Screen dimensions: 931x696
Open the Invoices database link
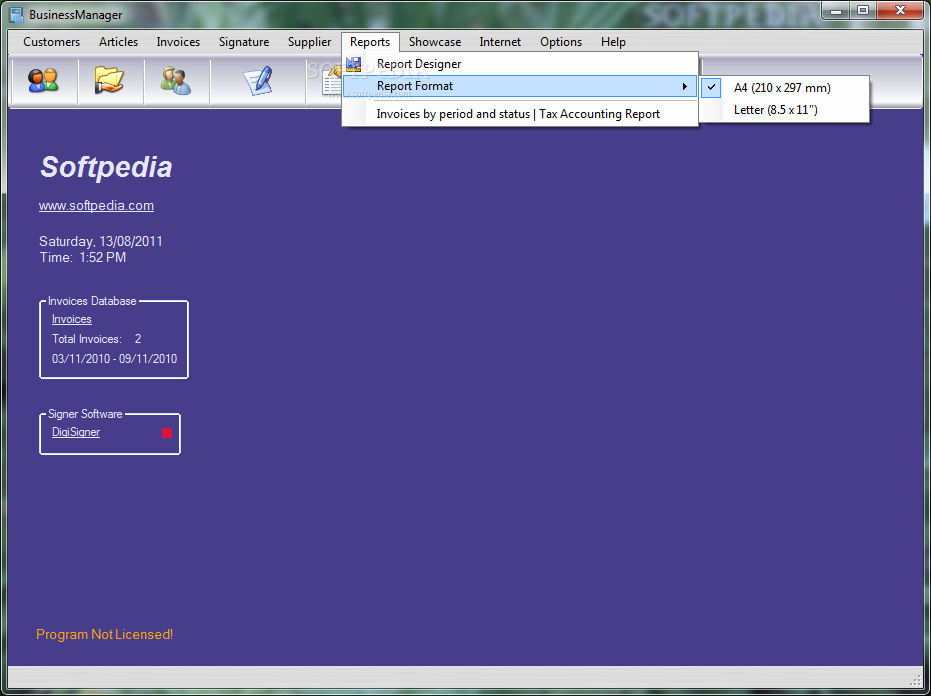point(72,319)
